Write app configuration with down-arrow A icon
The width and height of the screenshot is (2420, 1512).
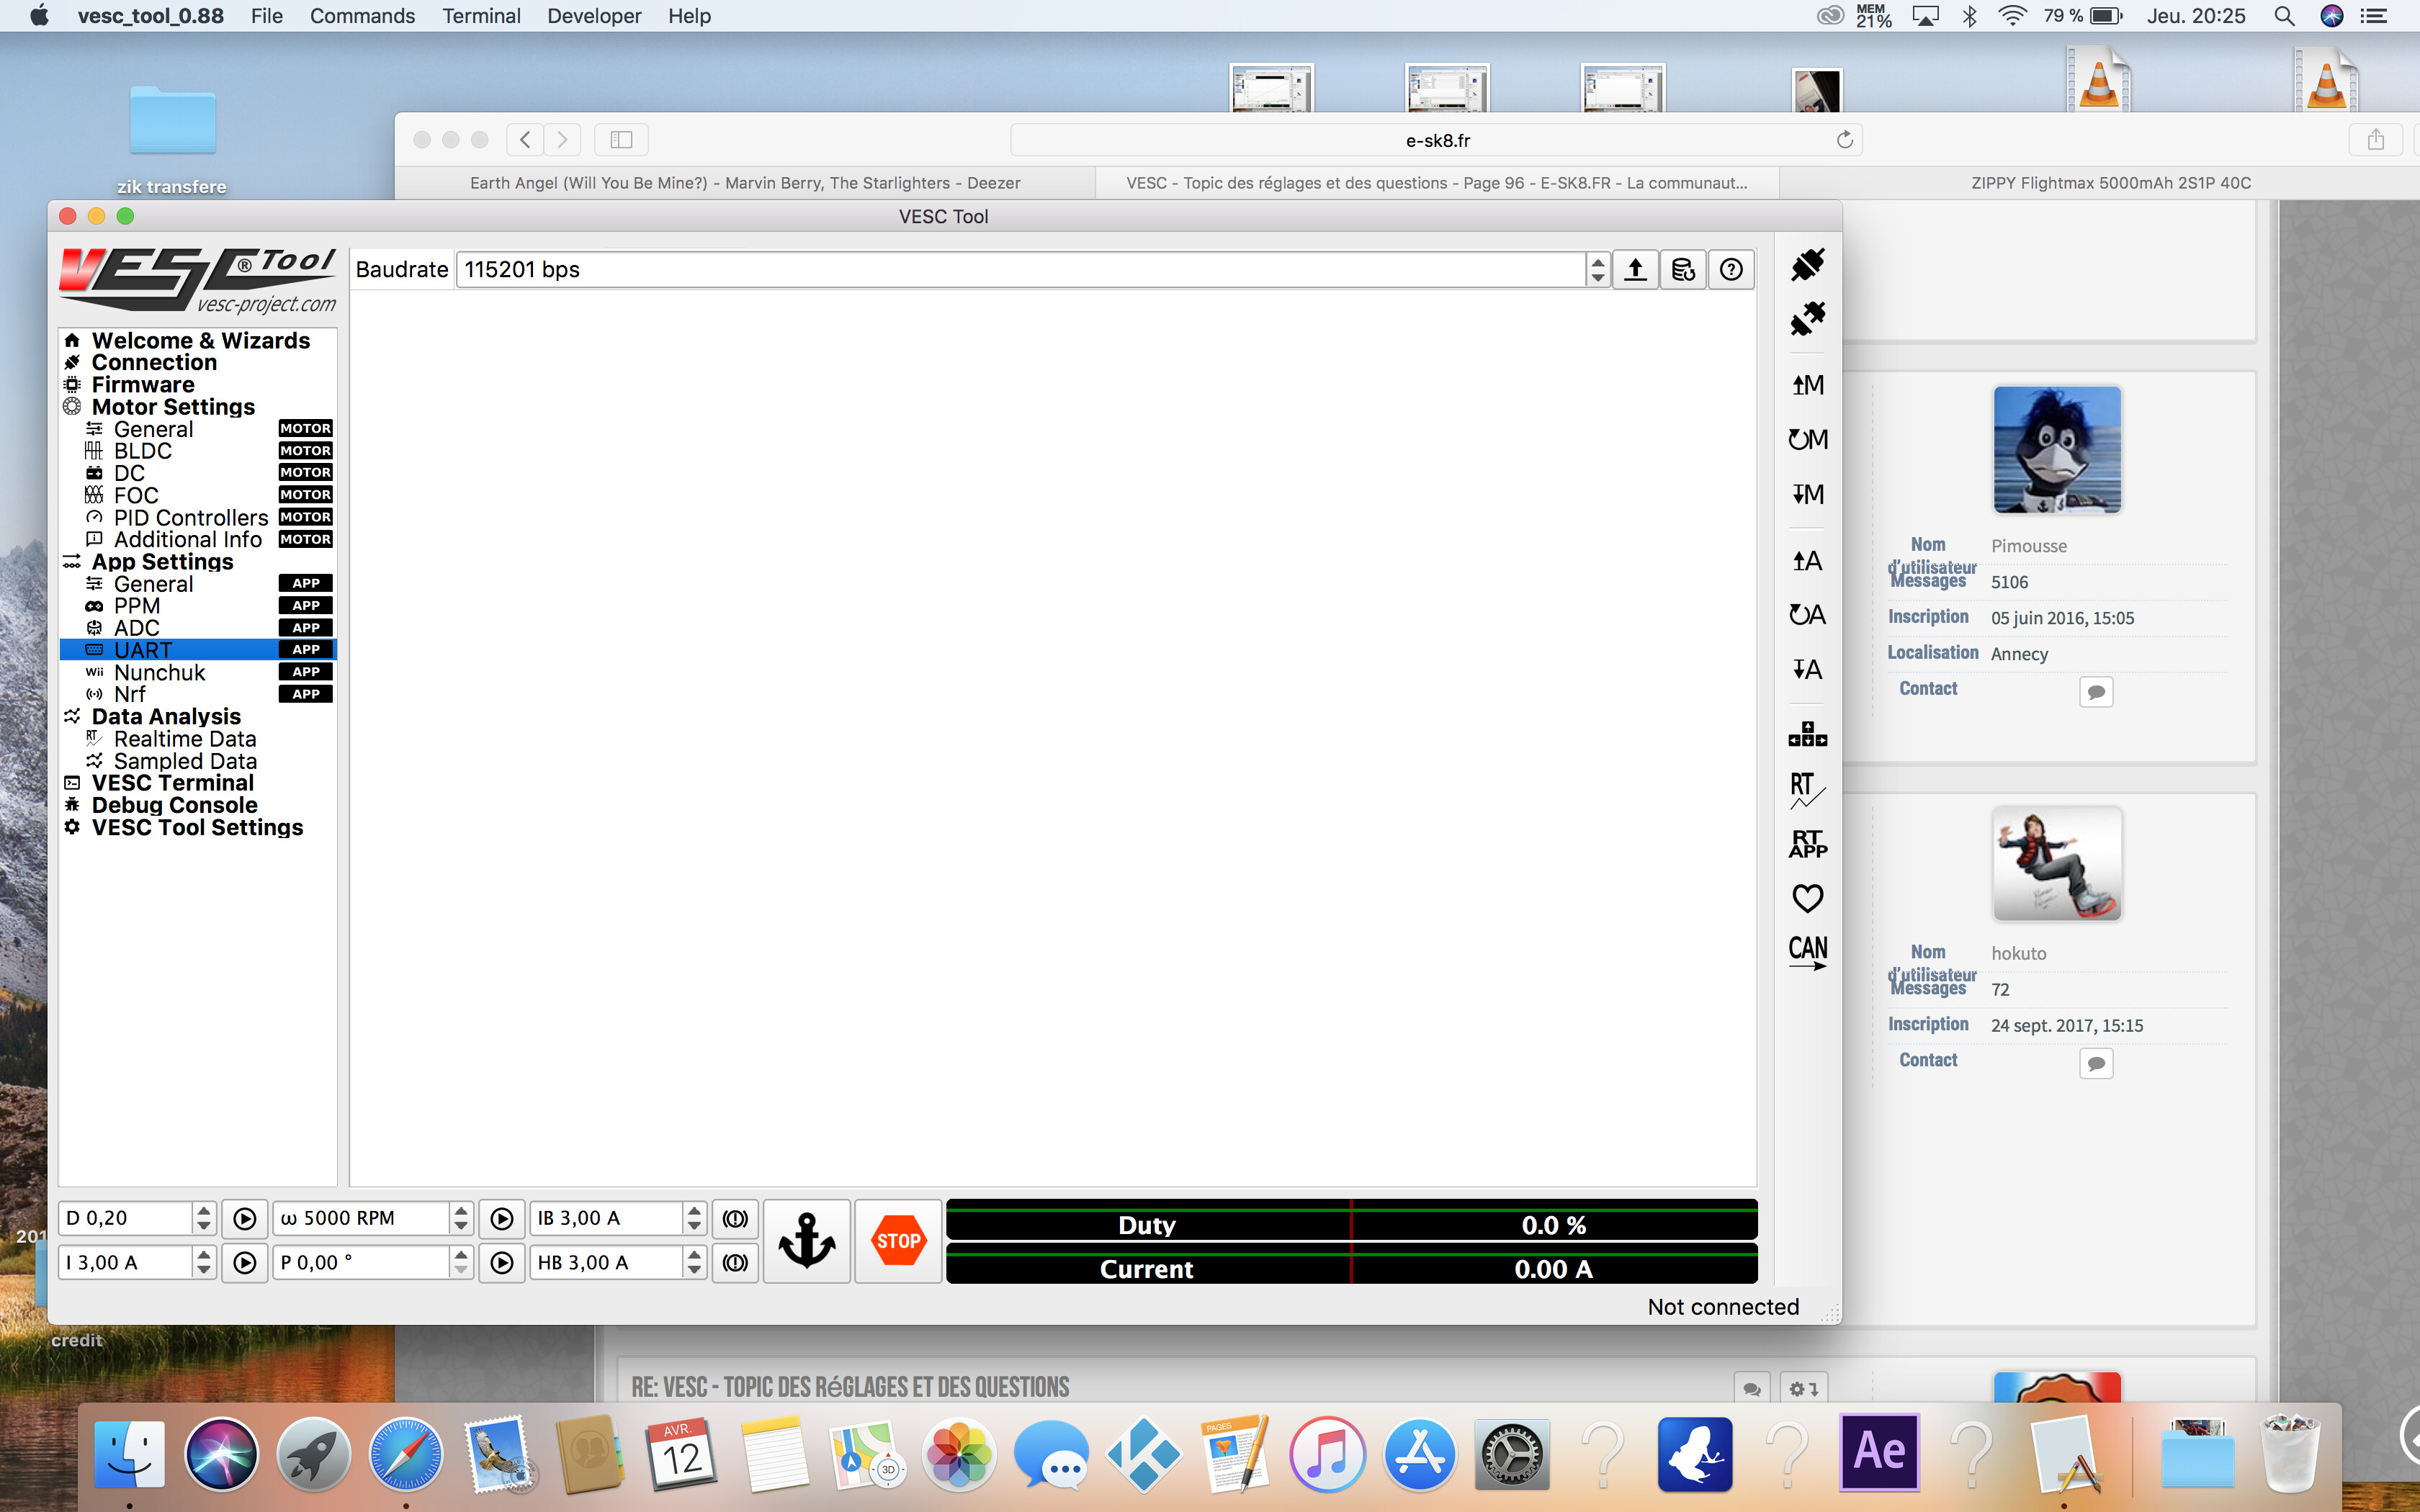tap(1807, 669)
